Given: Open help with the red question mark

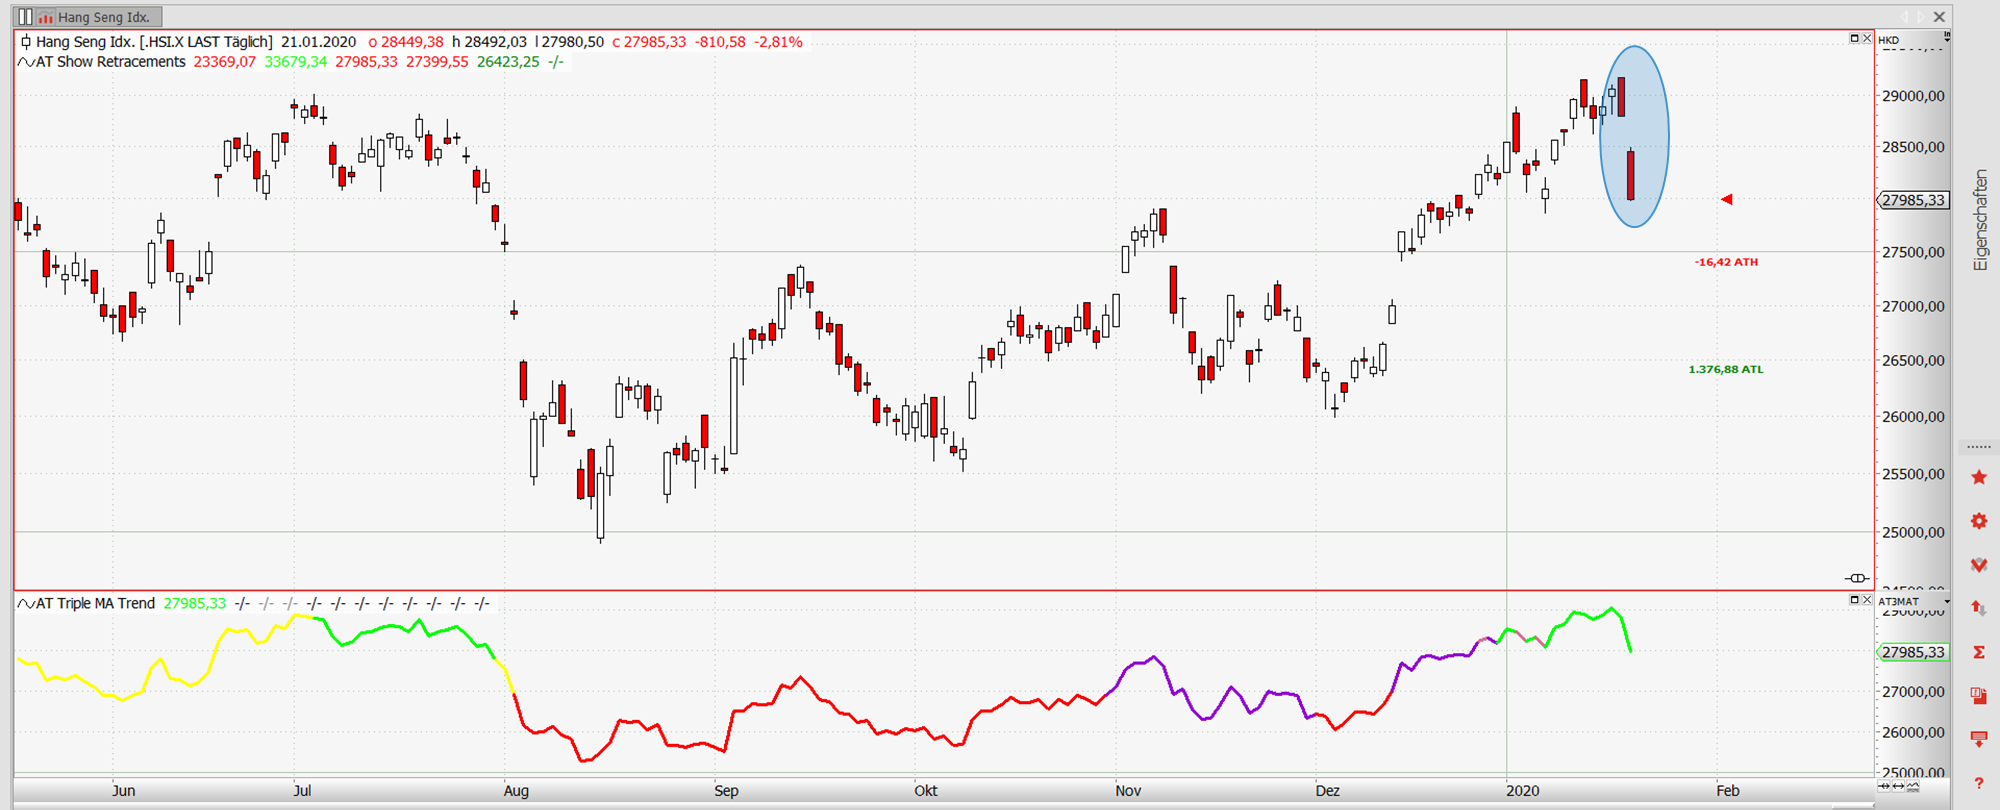Looking at the screenshot, I should [1978, 783].
